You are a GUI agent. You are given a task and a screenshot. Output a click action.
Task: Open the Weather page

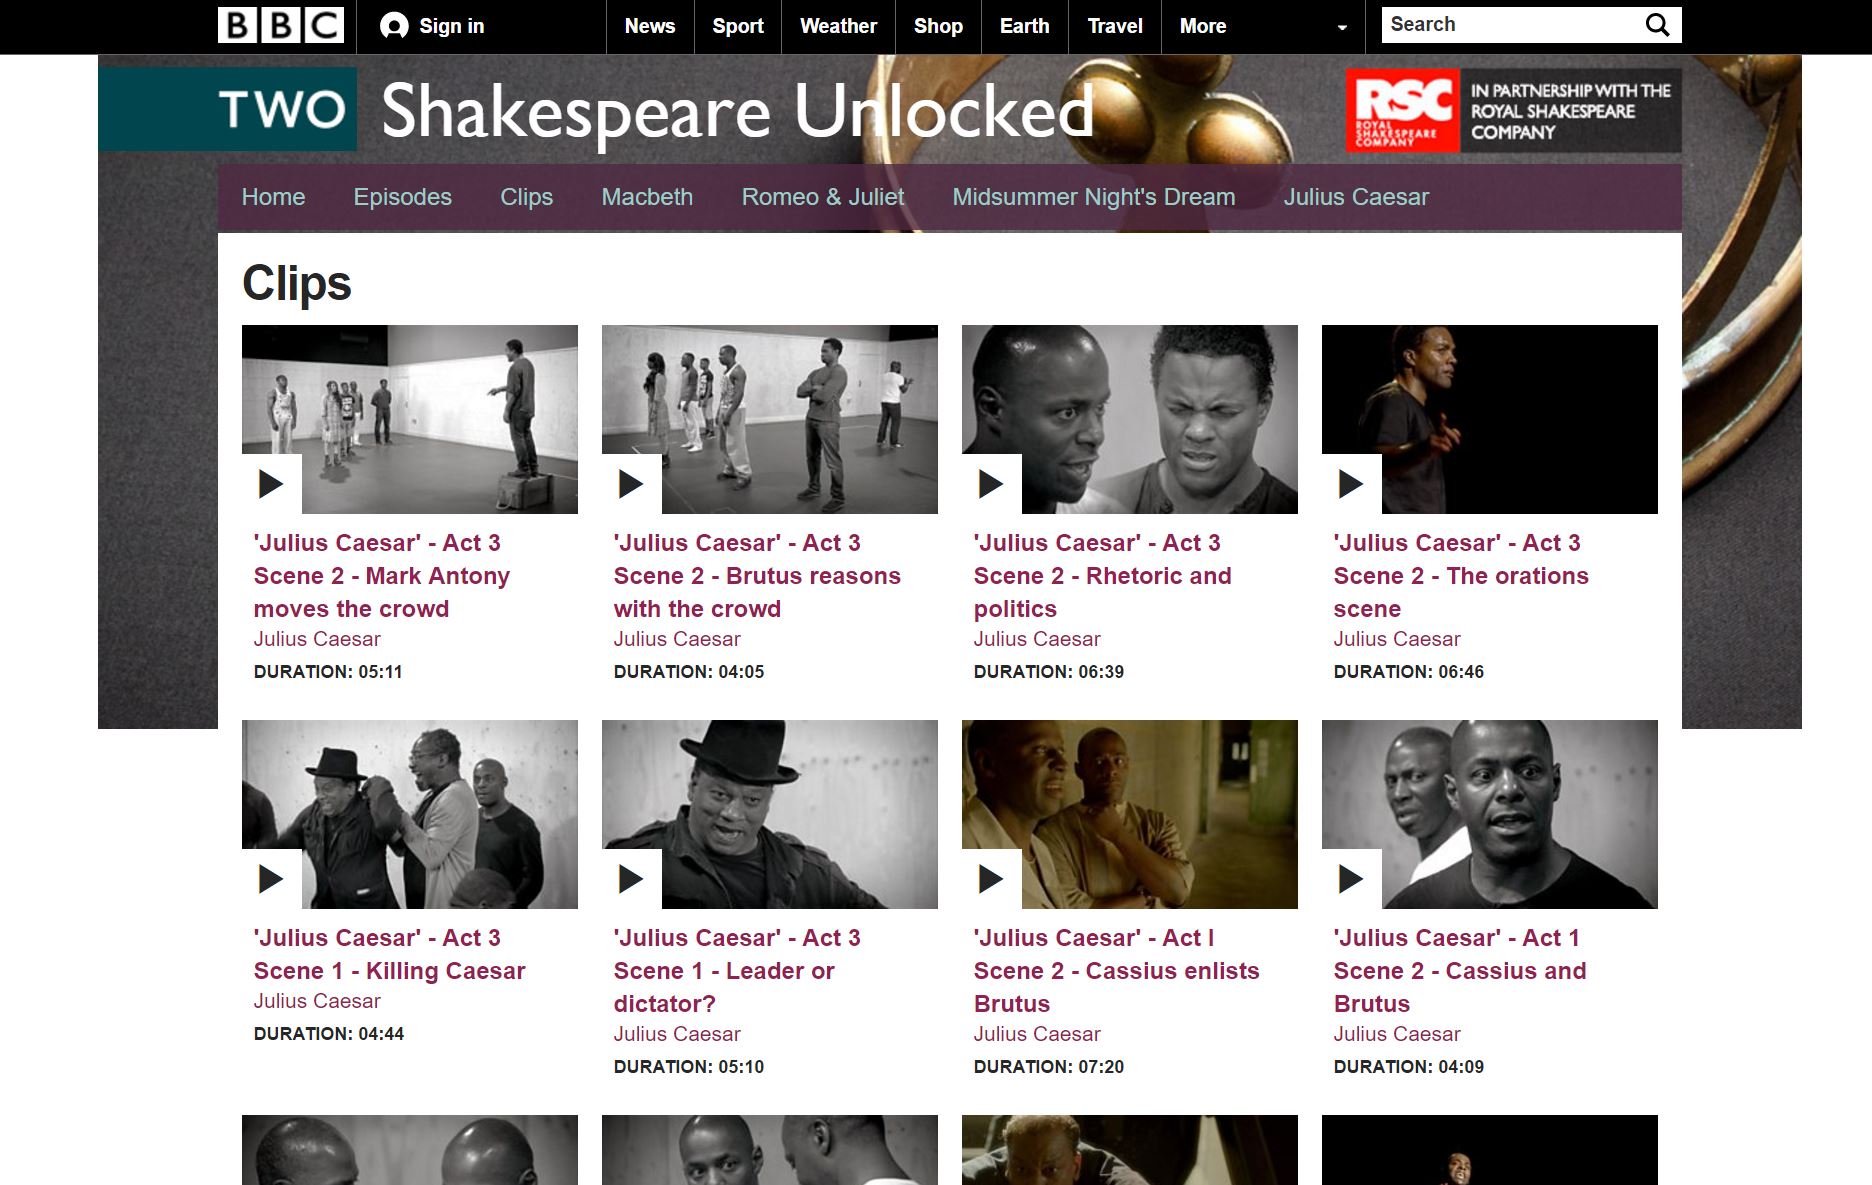point(838,26)
